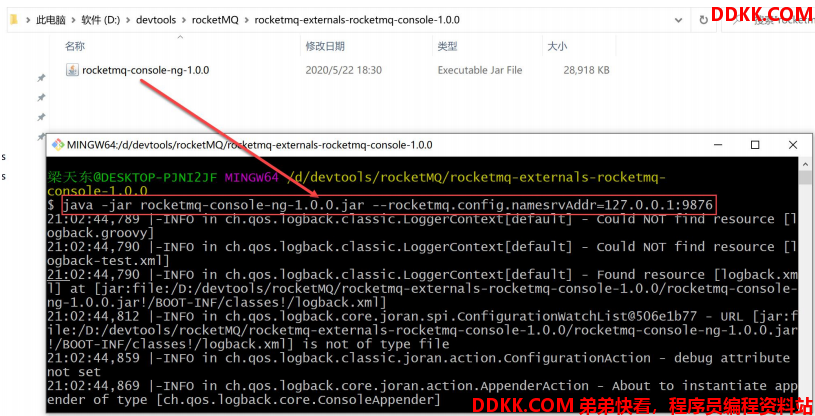
Task: Click the jar file icon for rocketmq-console-ng-1.0.0
Action: (x=72, y=70)
